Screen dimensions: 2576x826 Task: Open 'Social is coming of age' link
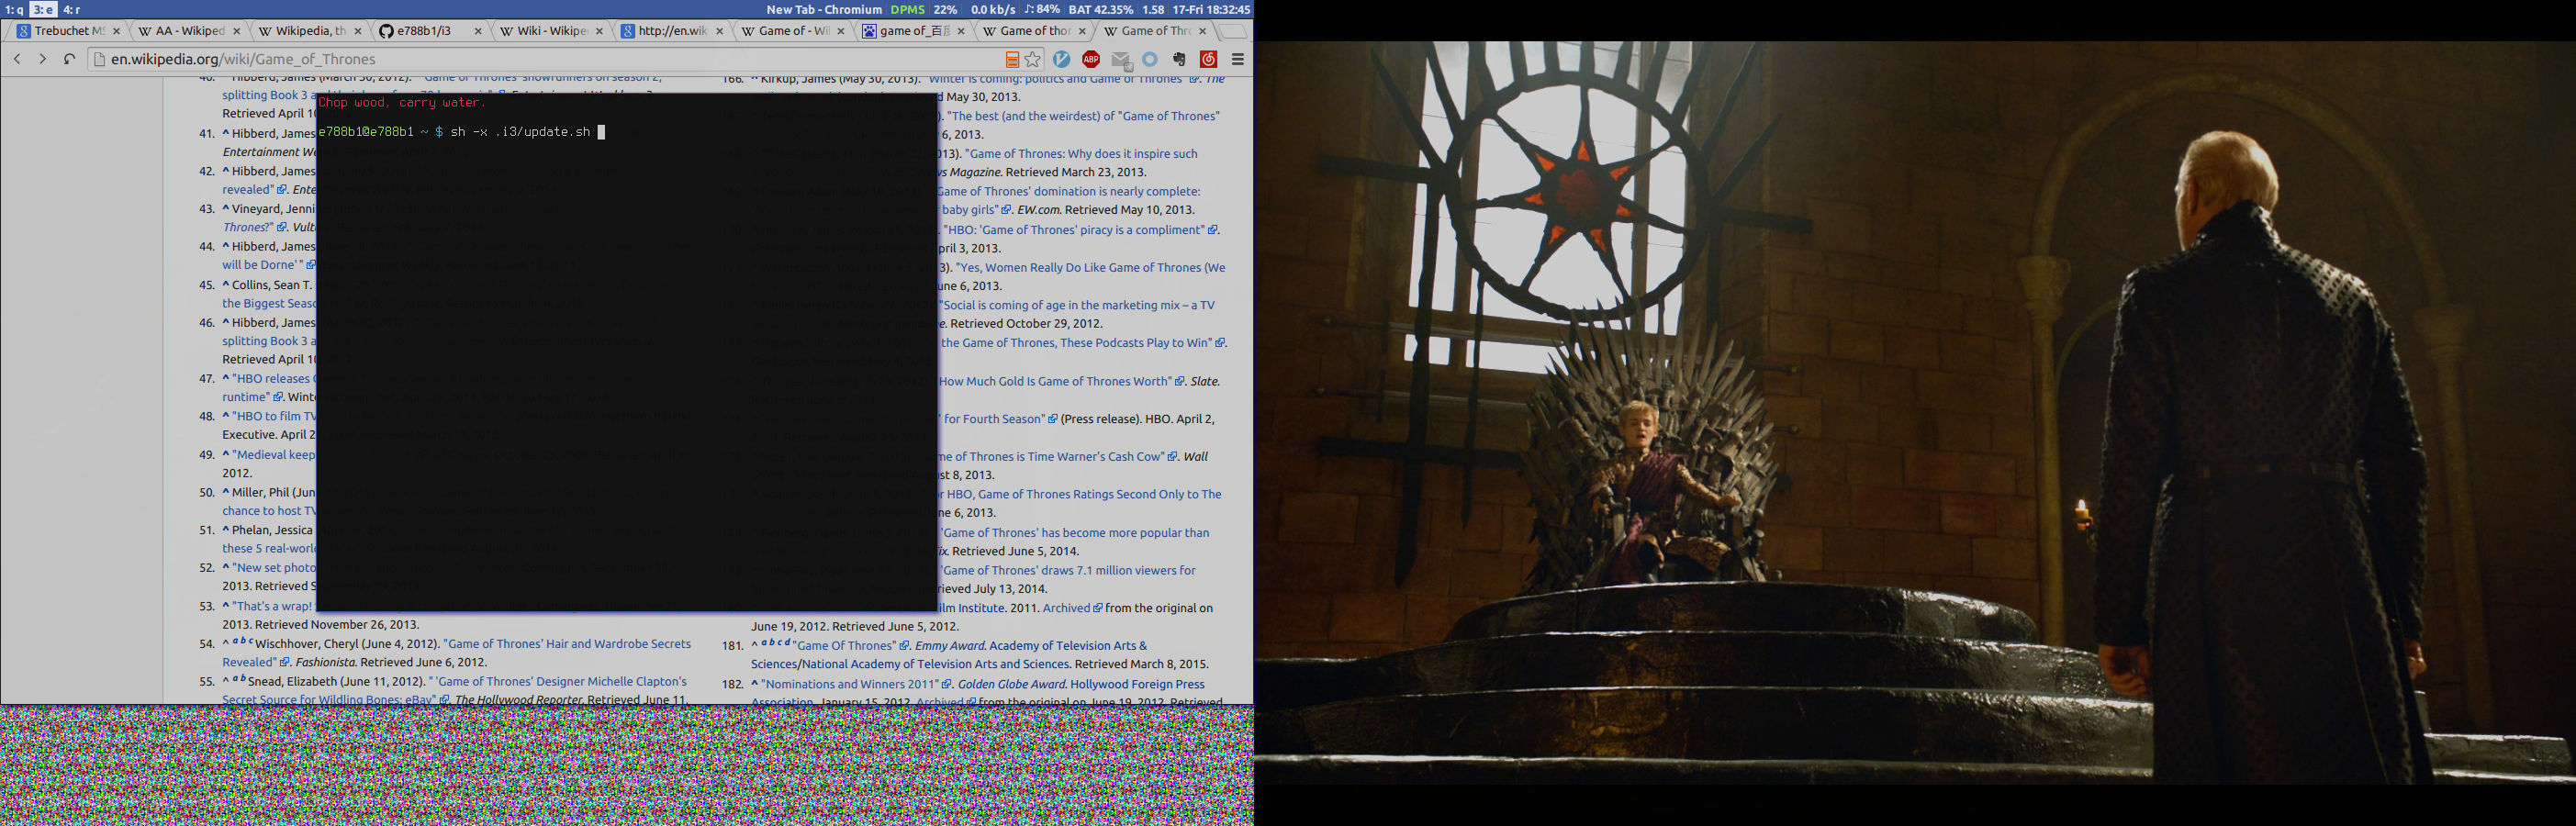(x=1076, y=306)
